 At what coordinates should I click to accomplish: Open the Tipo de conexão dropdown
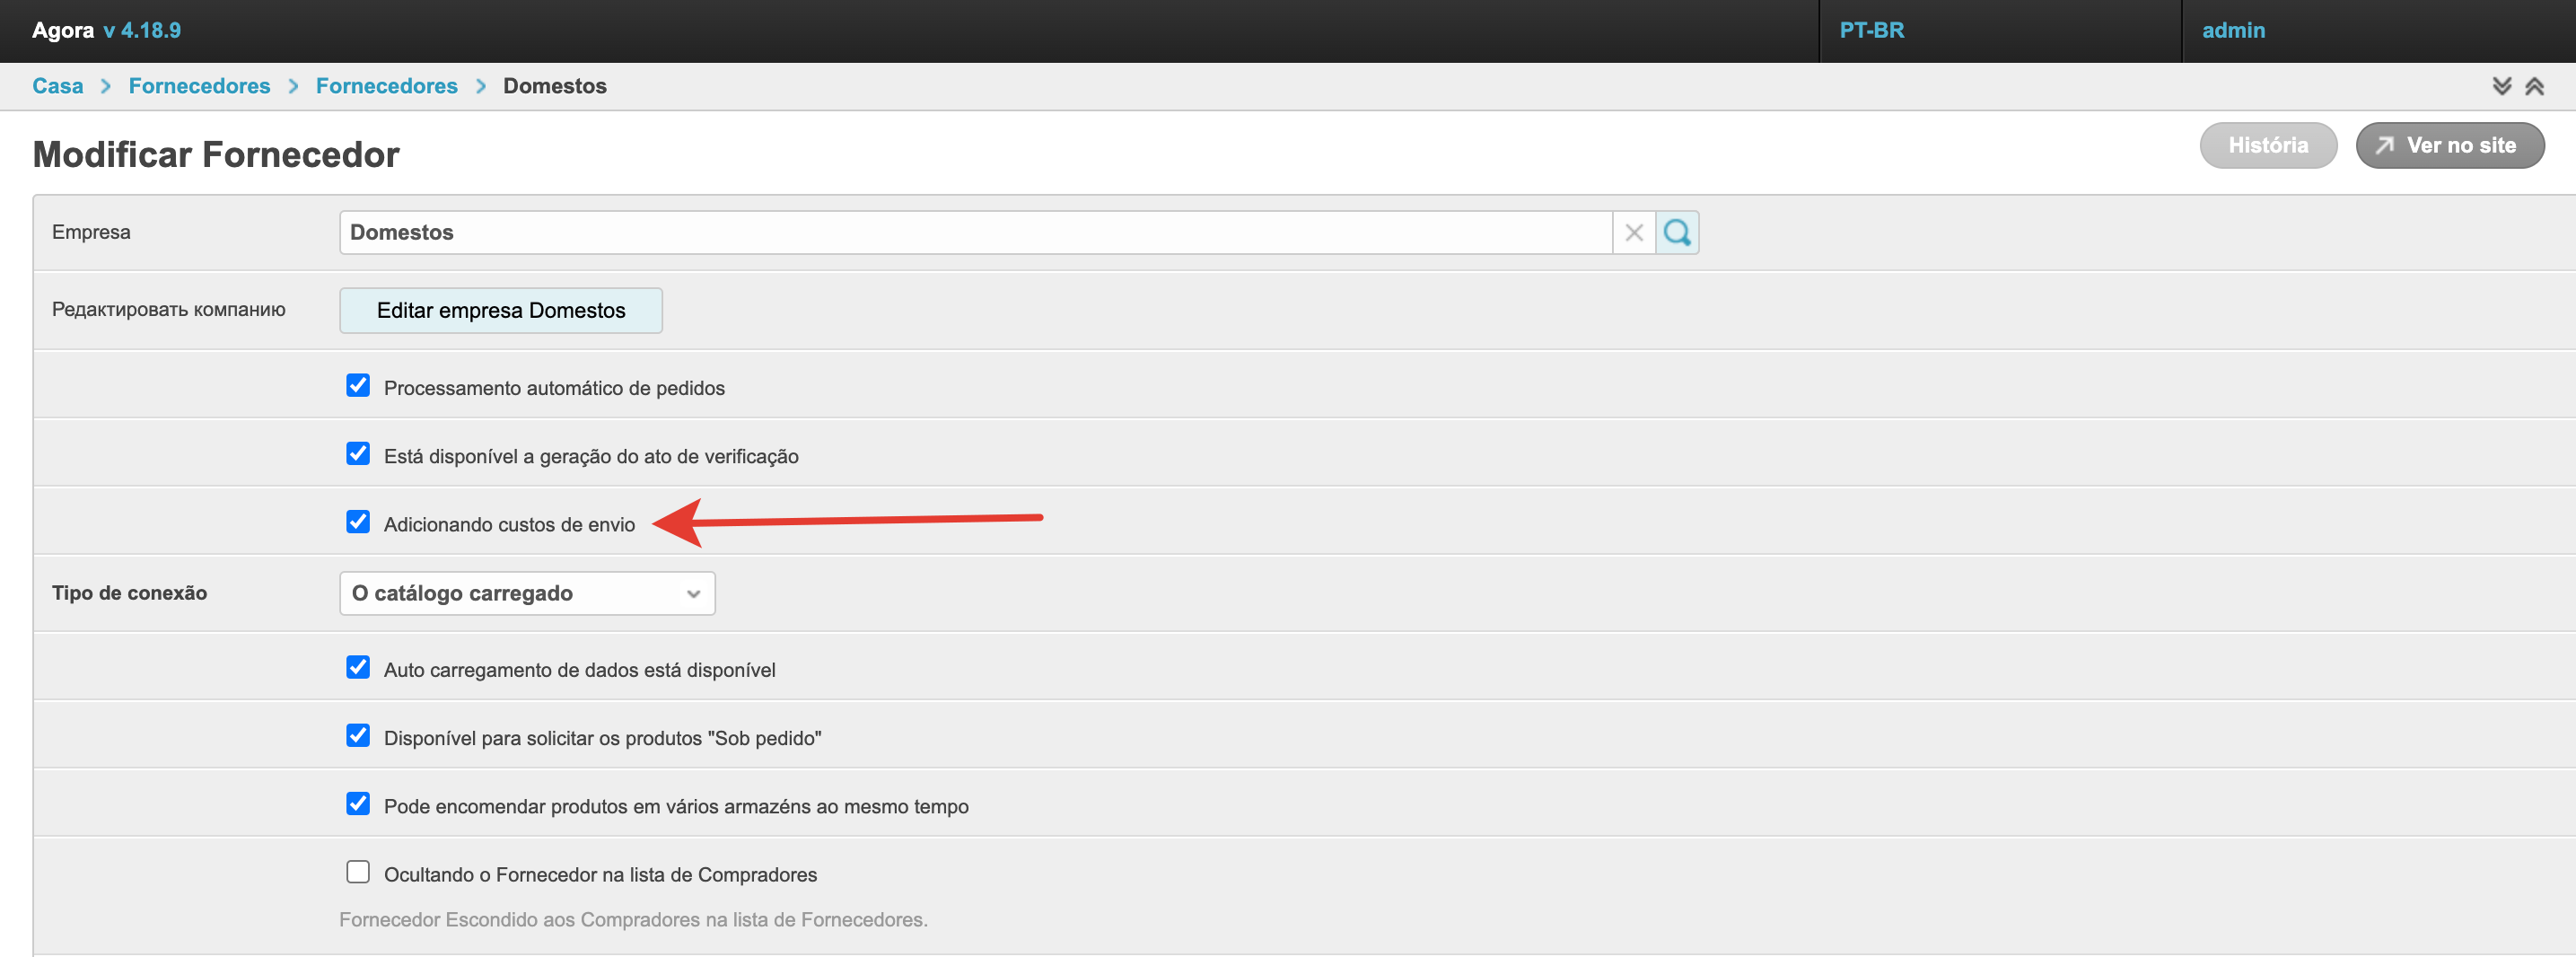(527, 593)
